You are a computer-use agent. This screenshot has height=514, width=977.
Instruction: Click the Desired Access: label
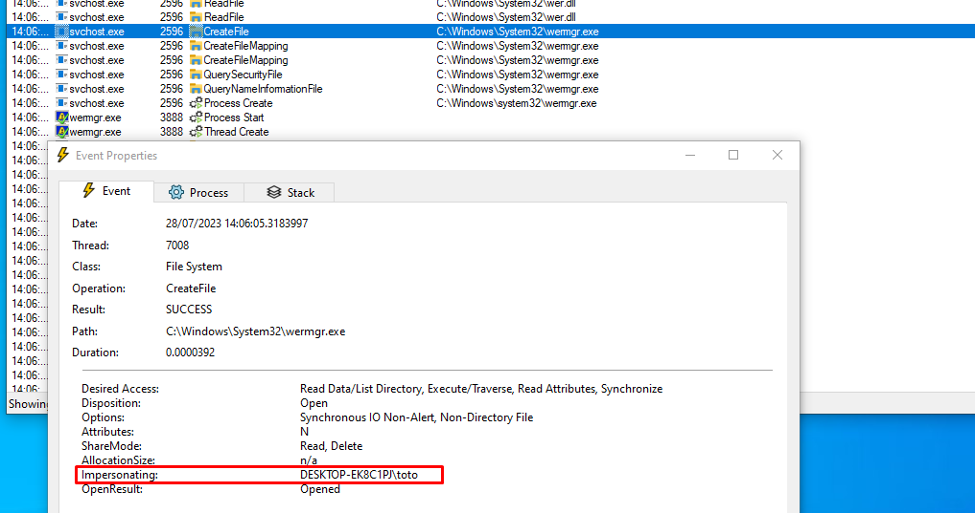click(x=120, y=389)
